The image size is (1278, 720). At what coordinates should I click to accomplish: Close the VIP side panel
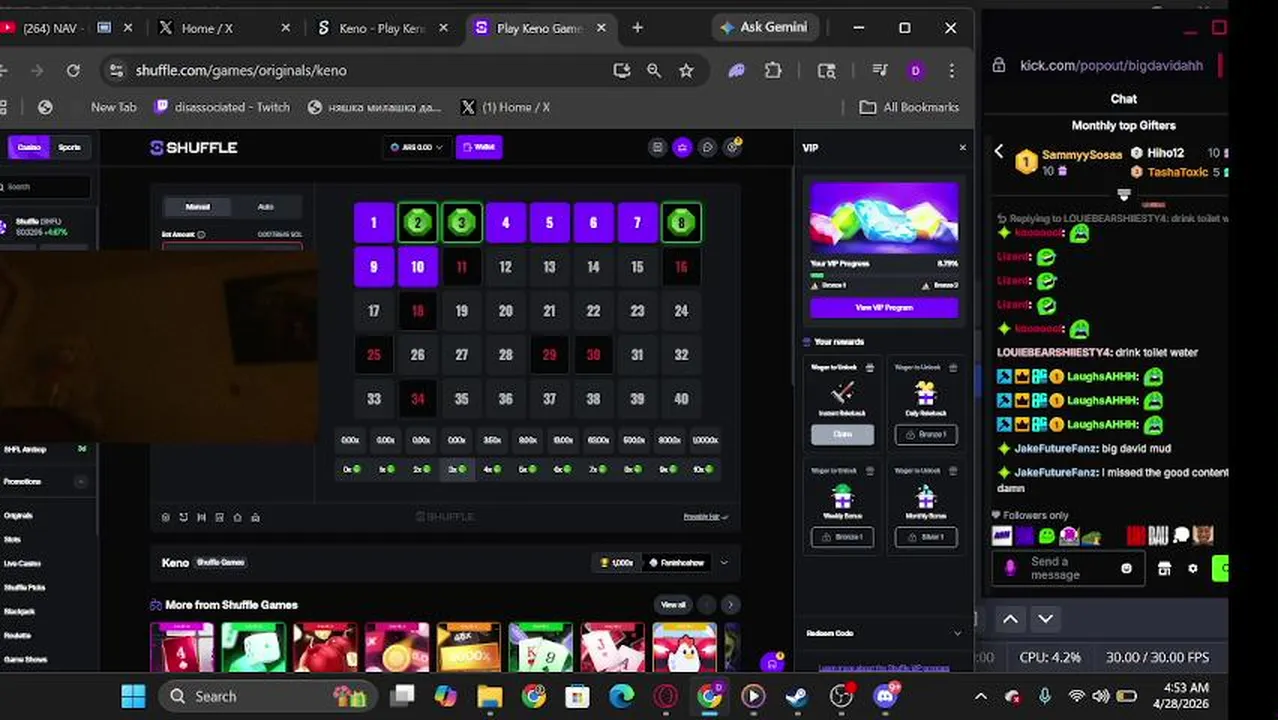962,148
